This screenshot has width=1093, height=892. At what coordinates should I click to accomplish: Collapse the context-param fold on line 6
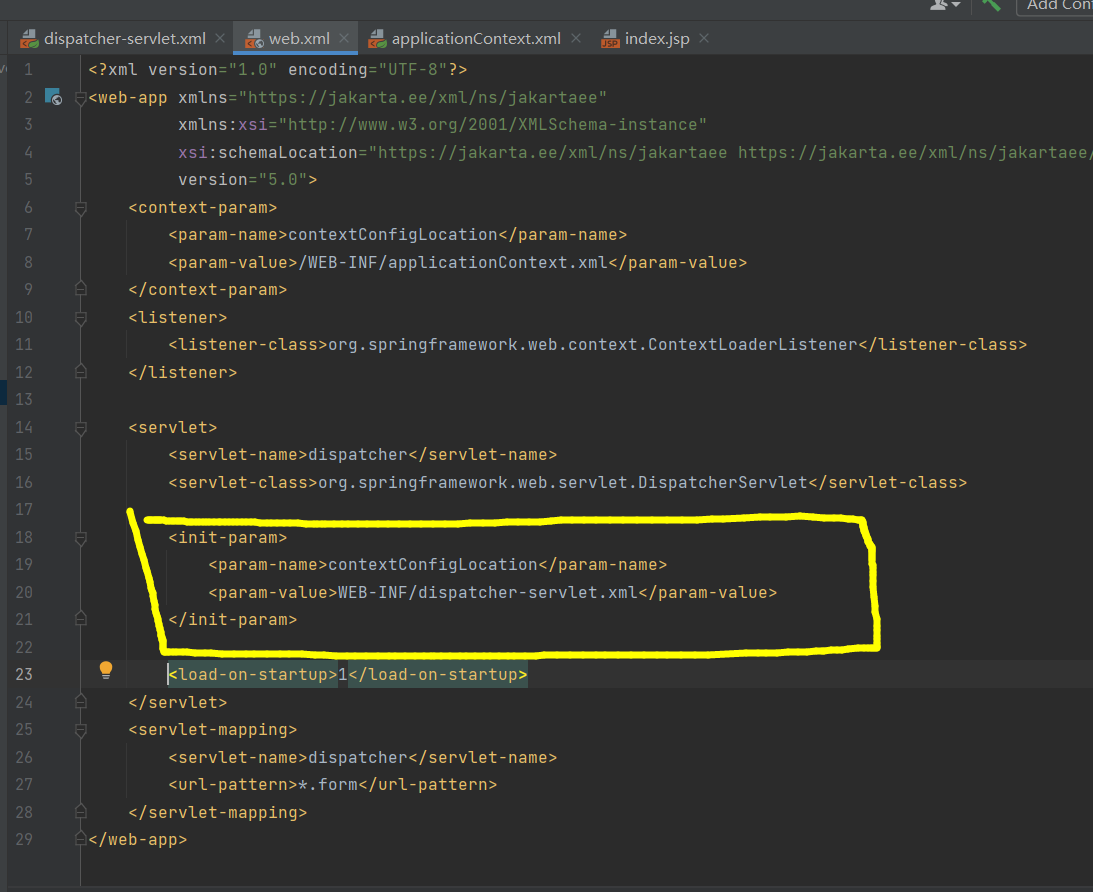coord(81,208)
